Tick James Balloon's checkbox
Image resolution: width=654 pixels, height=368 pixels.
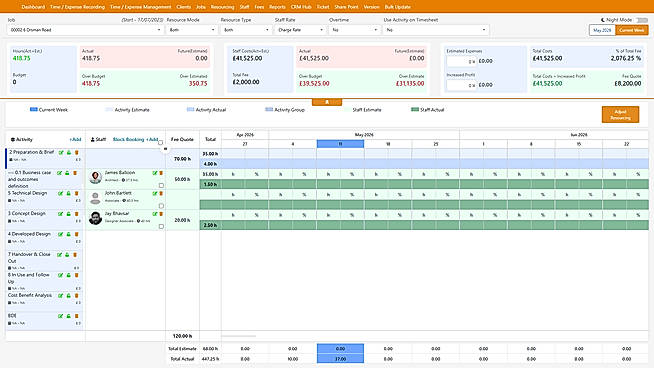pos(161,185)
